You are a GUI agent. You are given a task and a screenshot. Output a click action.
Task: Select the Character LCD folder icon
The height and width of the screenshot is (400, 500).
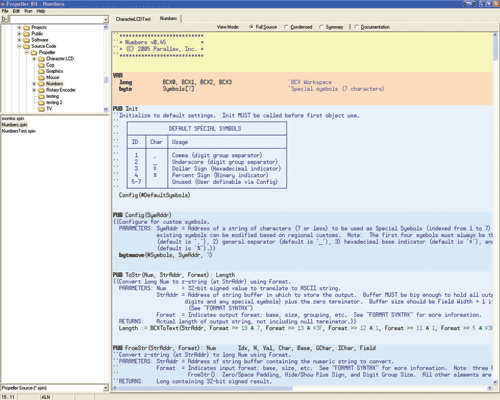tap(41, 59)
